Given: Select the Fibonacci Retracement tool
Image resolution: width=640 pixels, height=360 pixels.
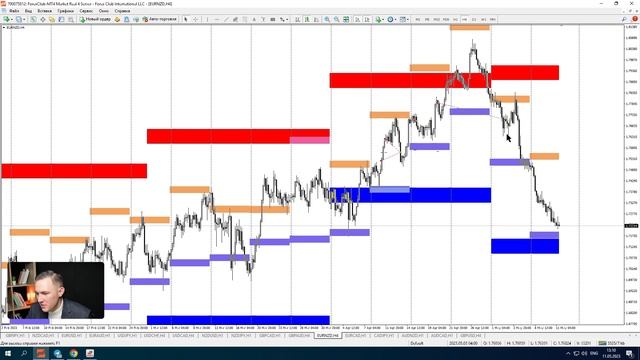Looking at the screenshot, I should point(244,19).
